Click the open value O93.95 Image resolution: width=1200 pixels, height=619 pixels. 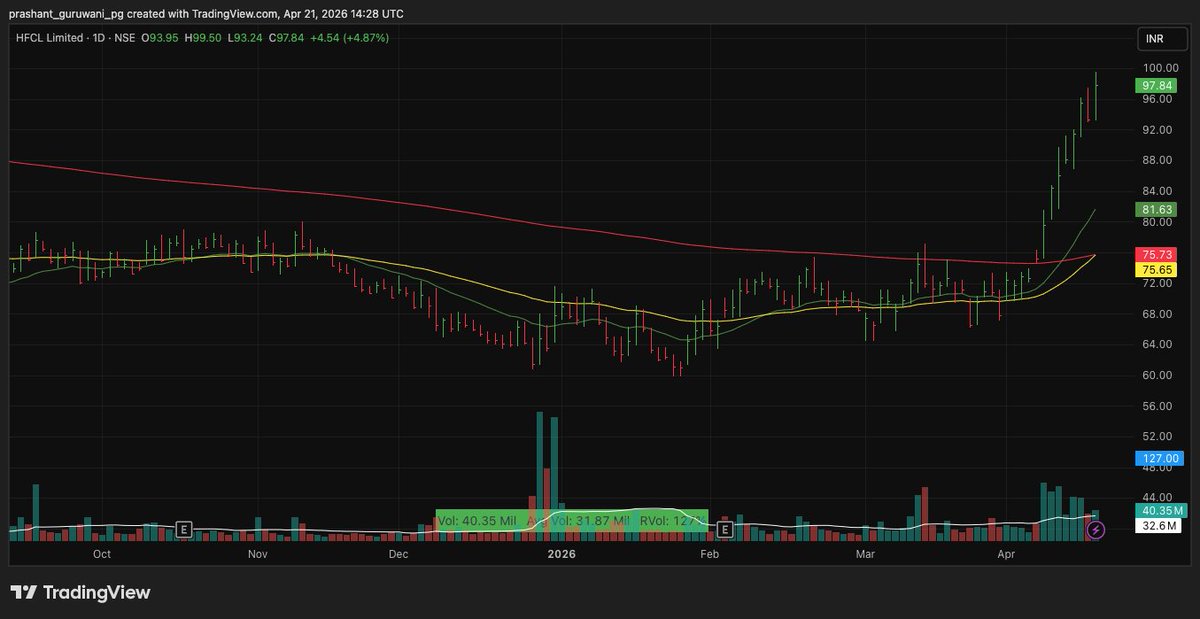coord(159,38)
